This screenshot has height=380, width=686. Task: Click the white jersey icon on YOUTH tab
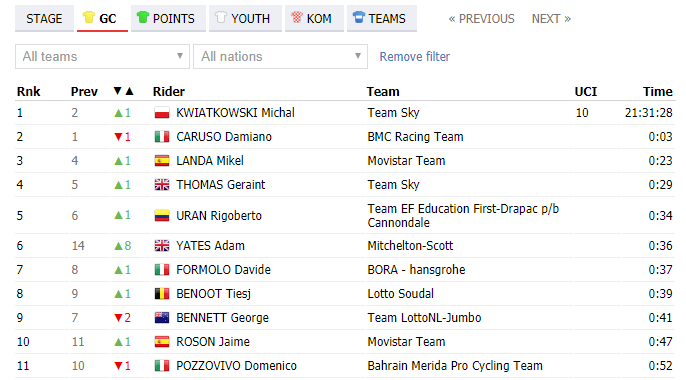[x=220, y=17]
